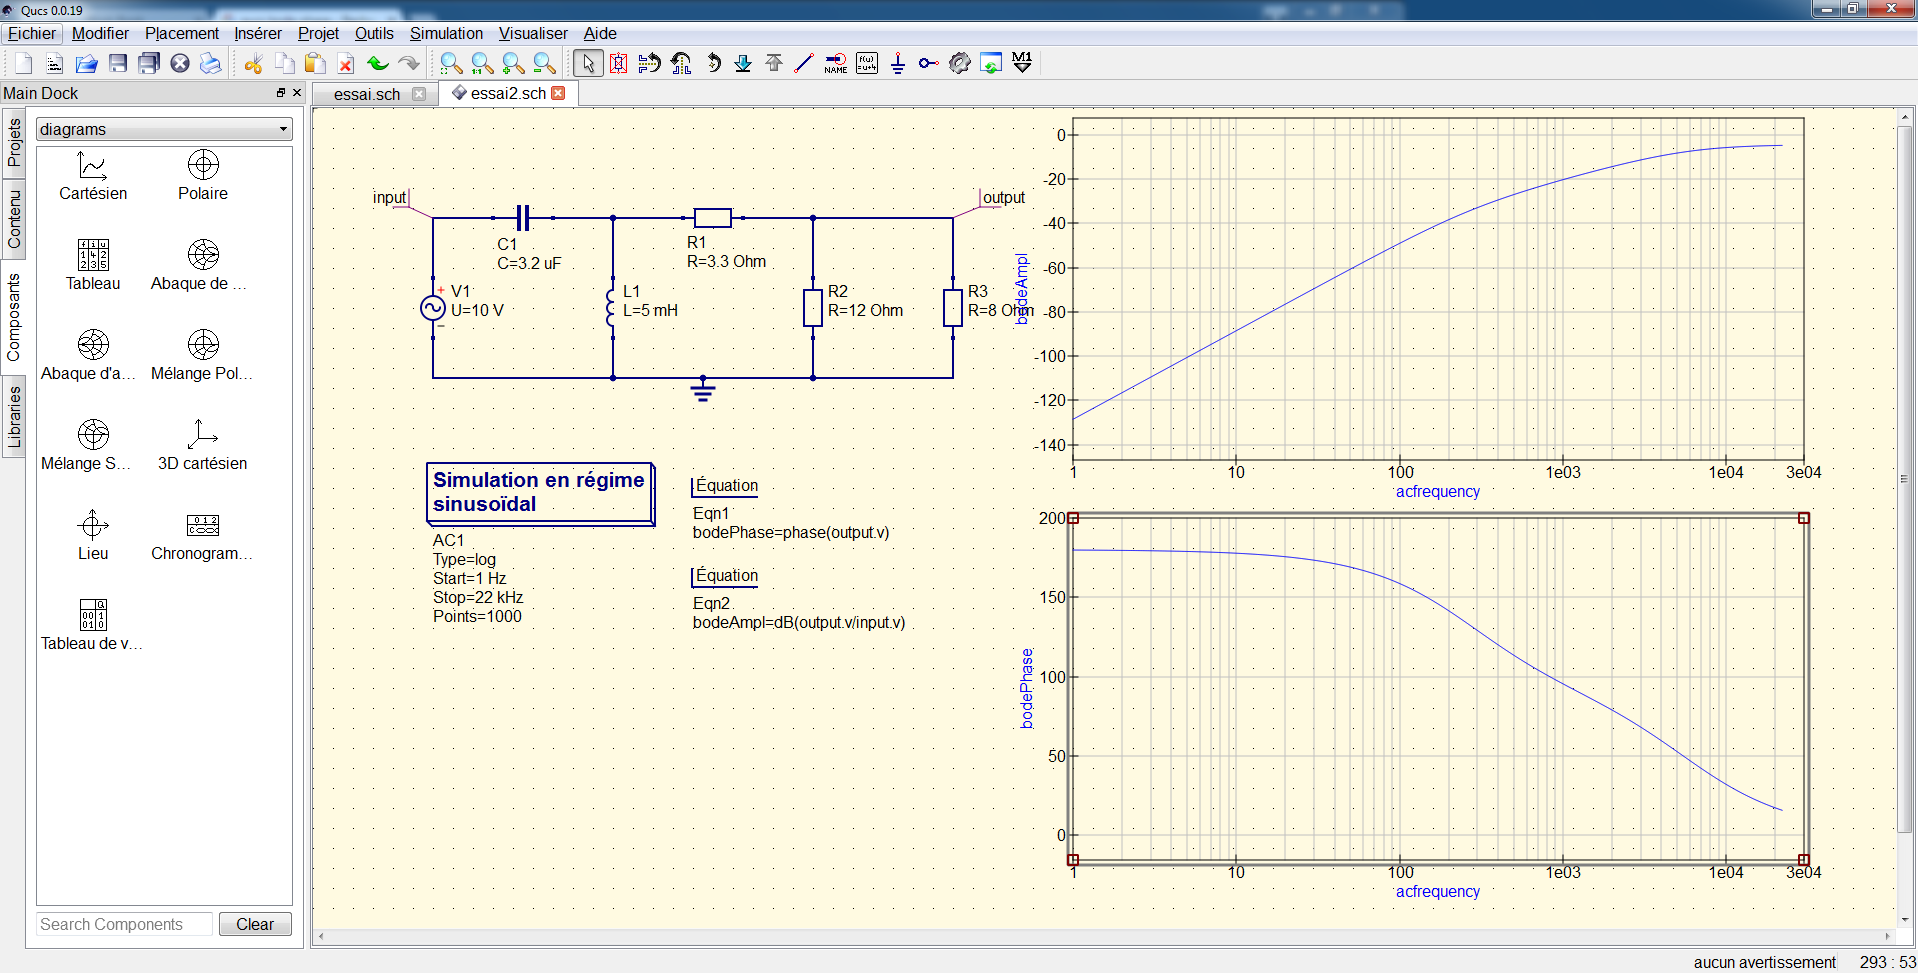This screenshot has height=973, width=1918.
Task: Click the set marker M1 icon
Action: point(1022,63)
